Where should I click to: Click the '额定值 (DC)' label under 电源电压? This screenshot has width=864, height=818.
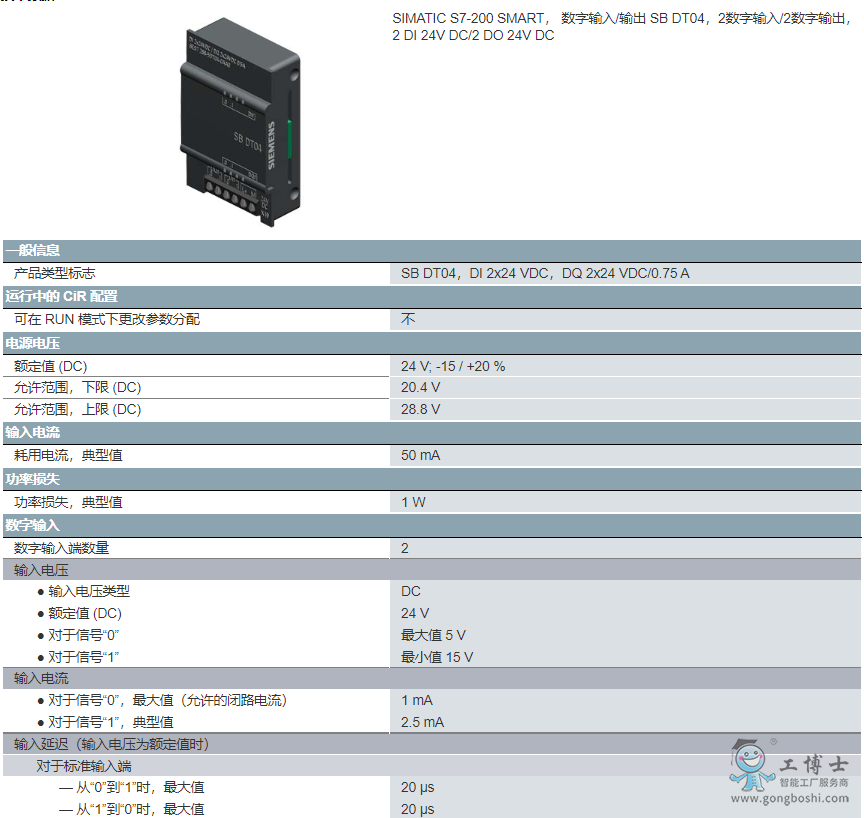click(50, 366)
